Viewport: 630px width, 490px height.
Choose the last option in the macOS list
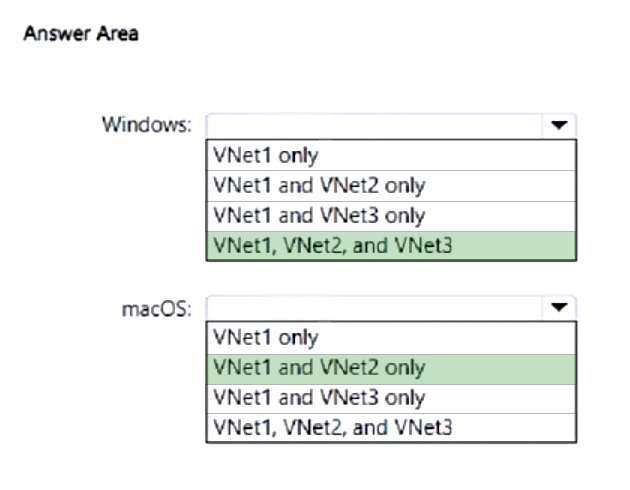391,427
